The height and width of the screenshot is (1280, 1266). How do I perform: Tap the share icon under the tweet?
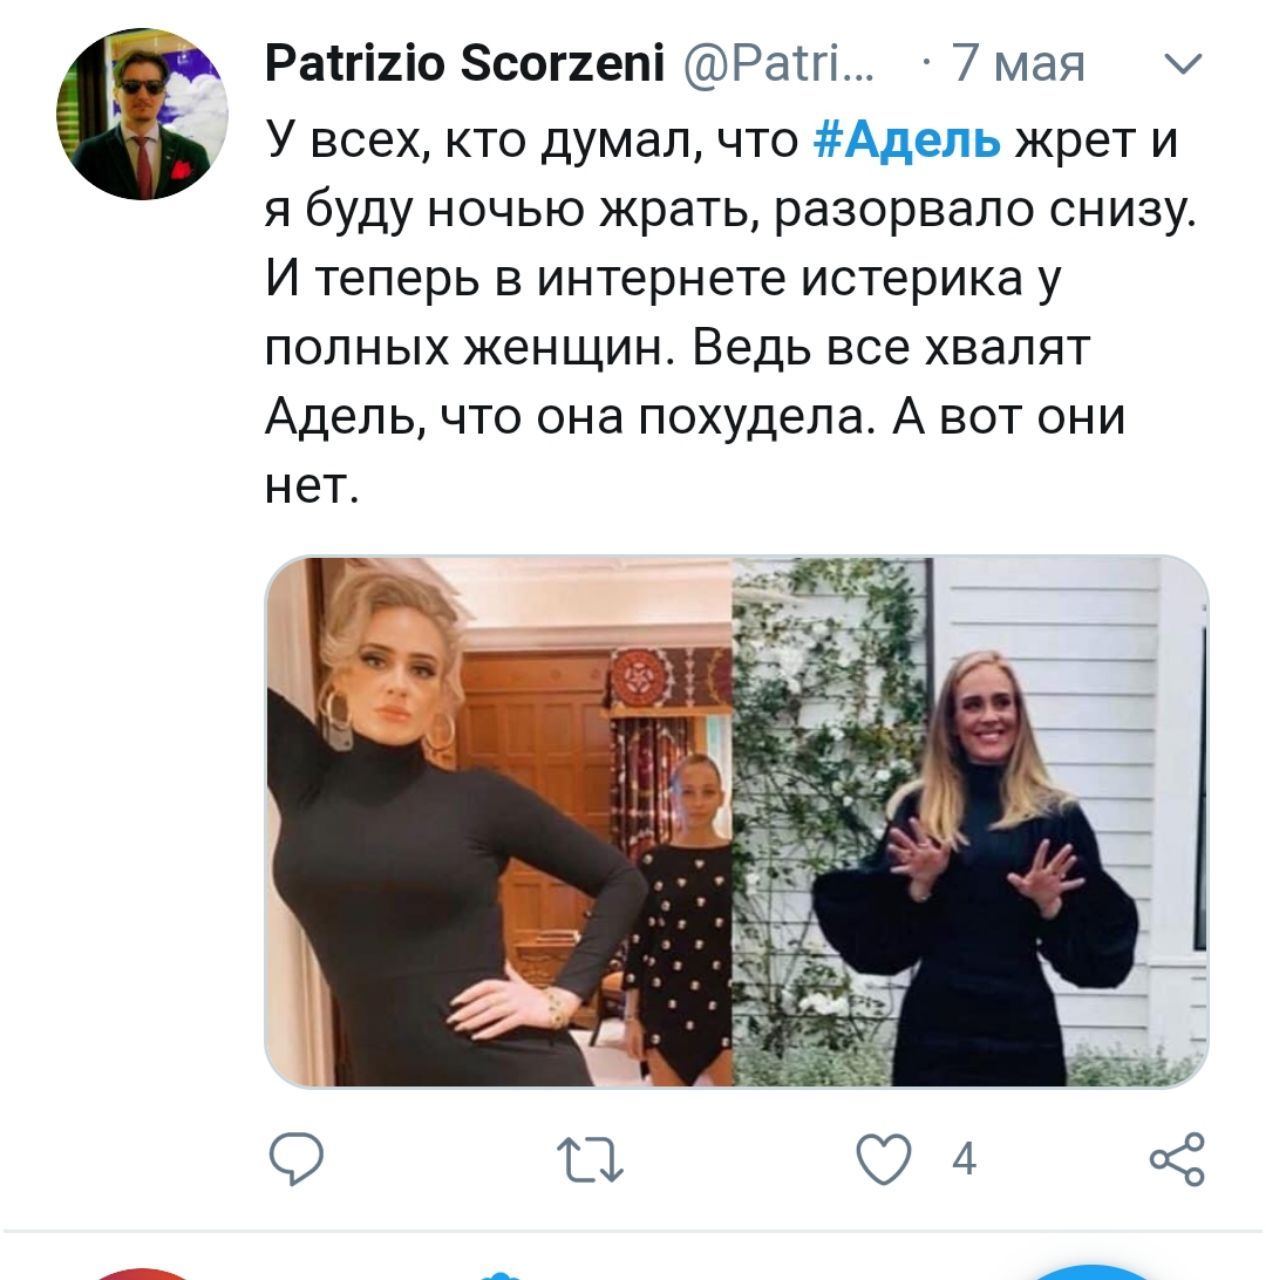[1177, 1159]
